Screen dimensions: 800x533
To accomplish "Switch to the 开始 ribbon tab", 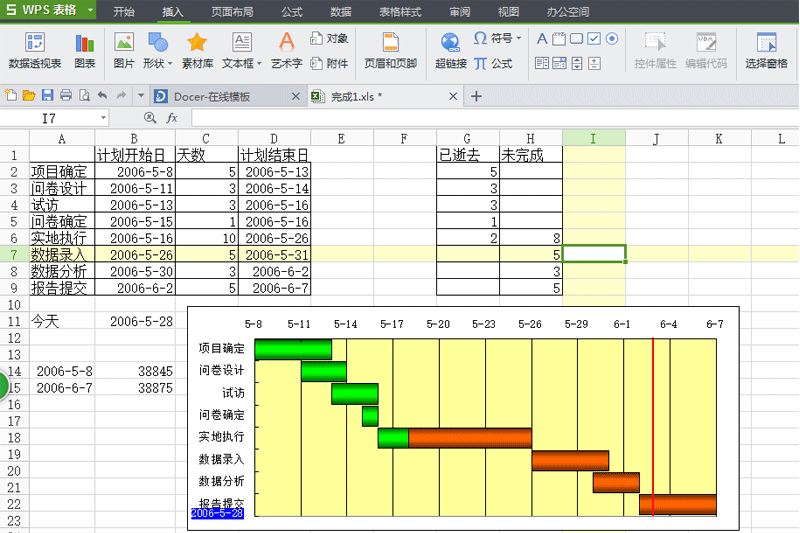I will pos(123,12).
